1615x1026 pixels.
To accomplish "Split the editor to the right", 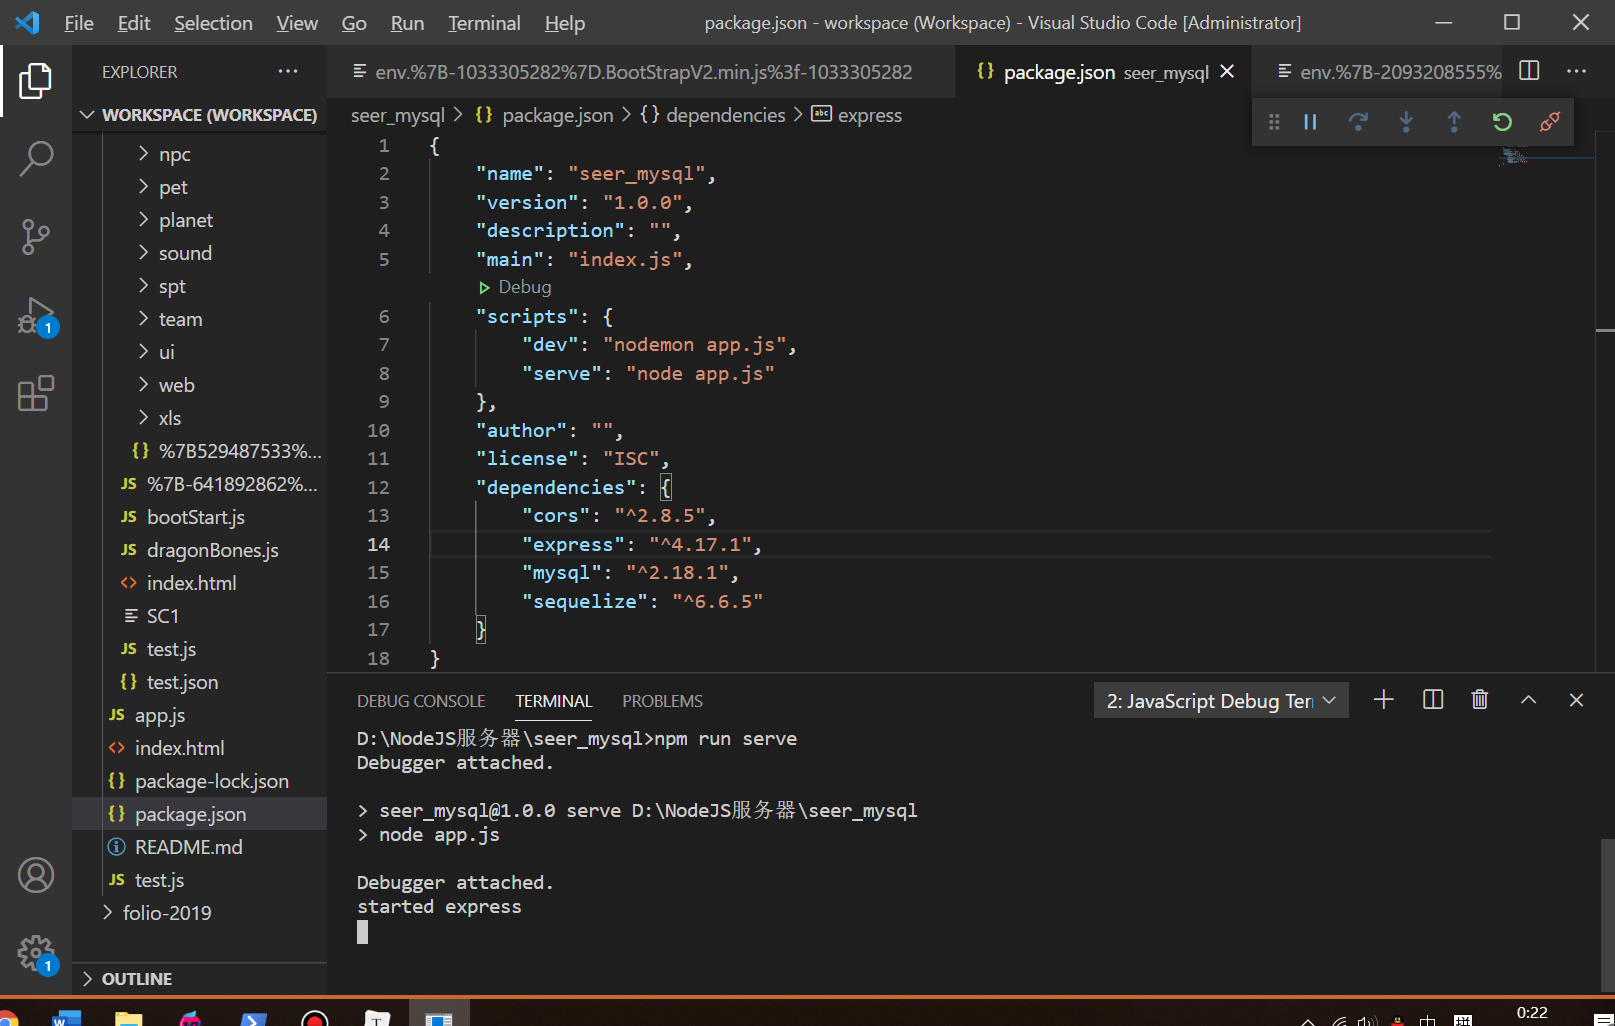I will pyautogui.click(x=1529, y=71).
